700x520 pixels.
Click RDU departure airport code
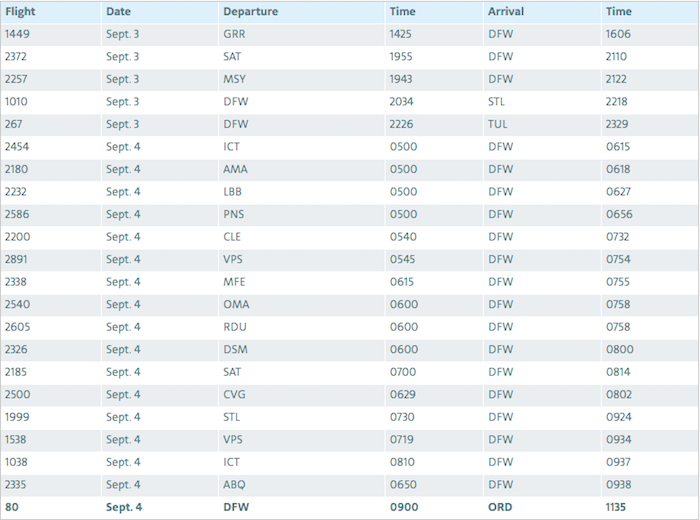235,327
